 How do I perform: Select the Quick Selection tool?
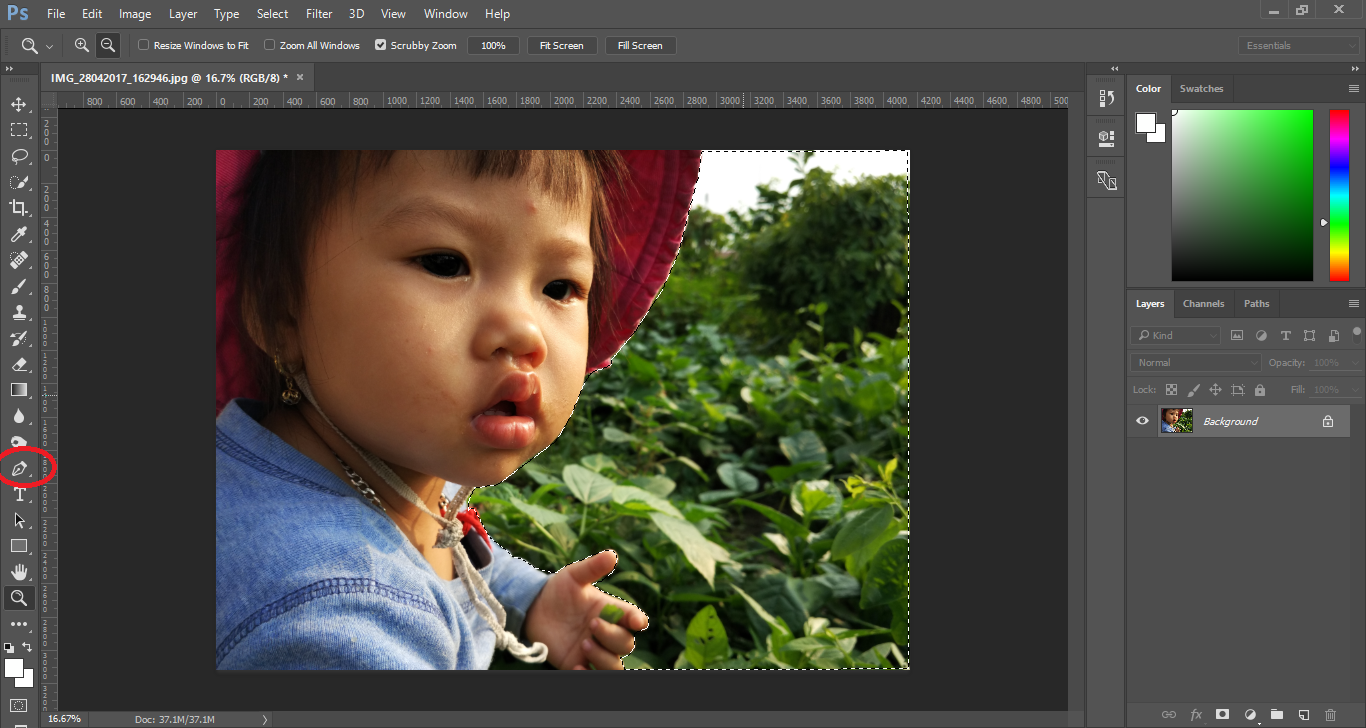coord(19,182)
